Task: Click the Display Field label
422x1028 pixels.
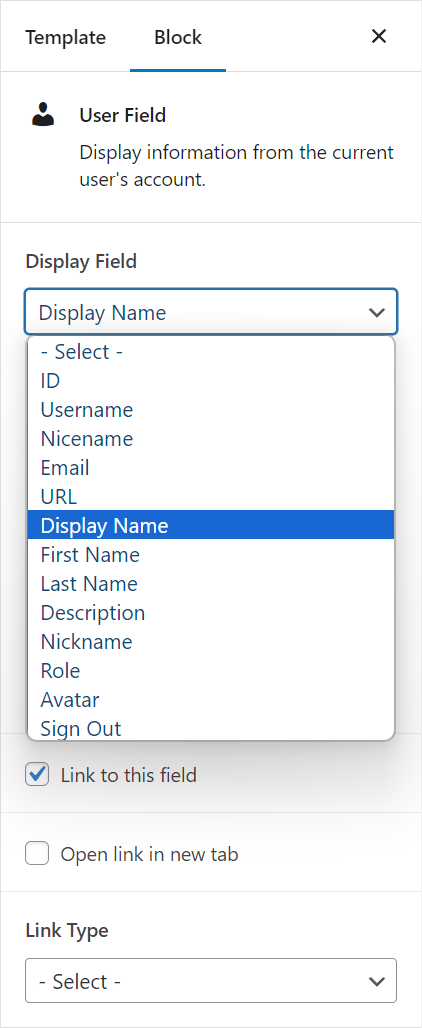Action: click(81, 262)
